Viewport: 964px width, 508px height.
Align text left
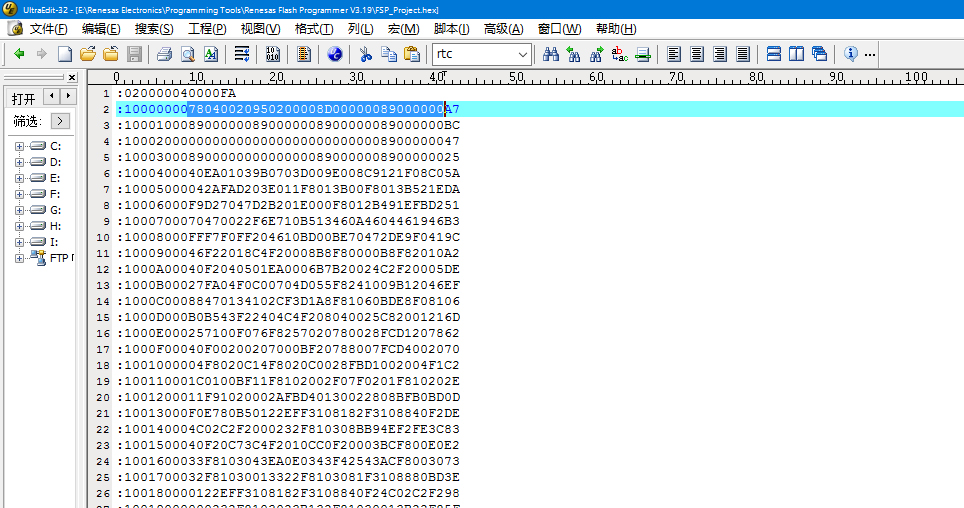(x=674, y=54)
